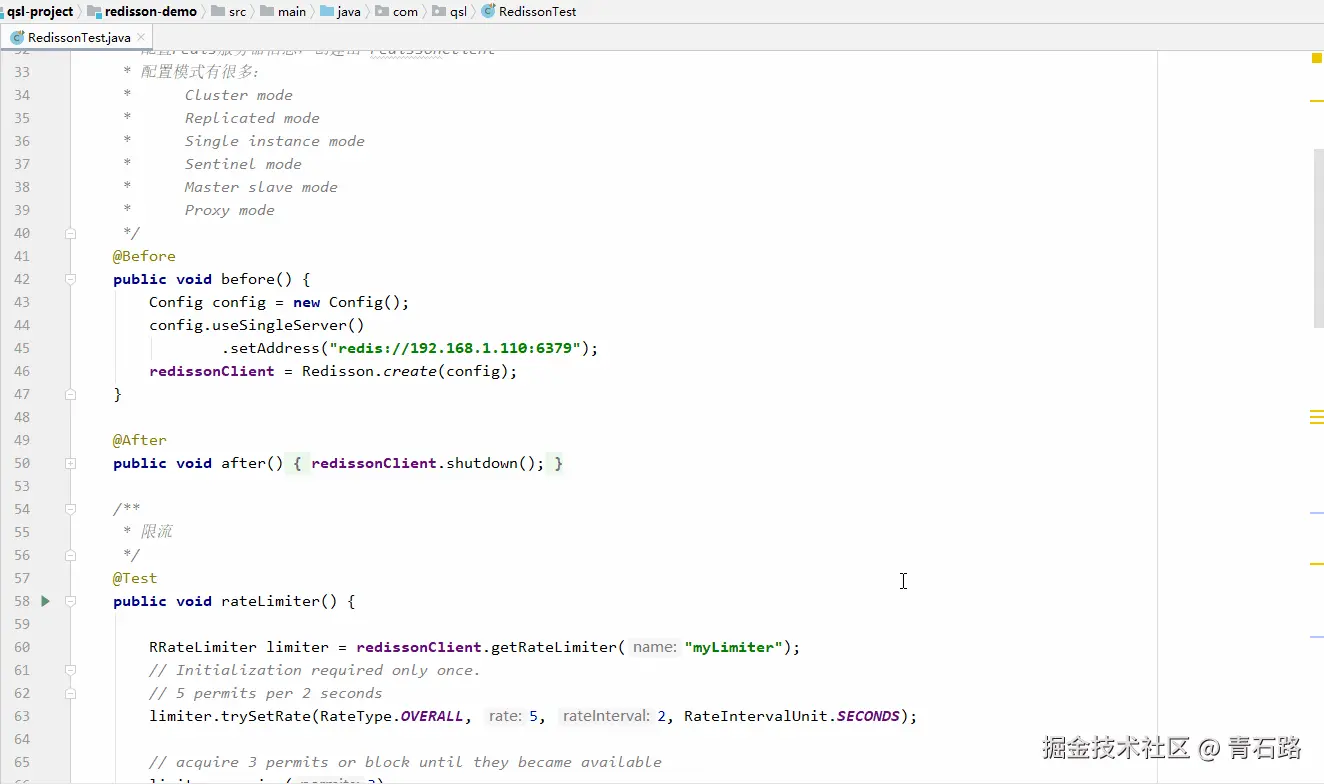
Task: Click the qsl-project breadcrumb folder icon
Action: (0, 12)
